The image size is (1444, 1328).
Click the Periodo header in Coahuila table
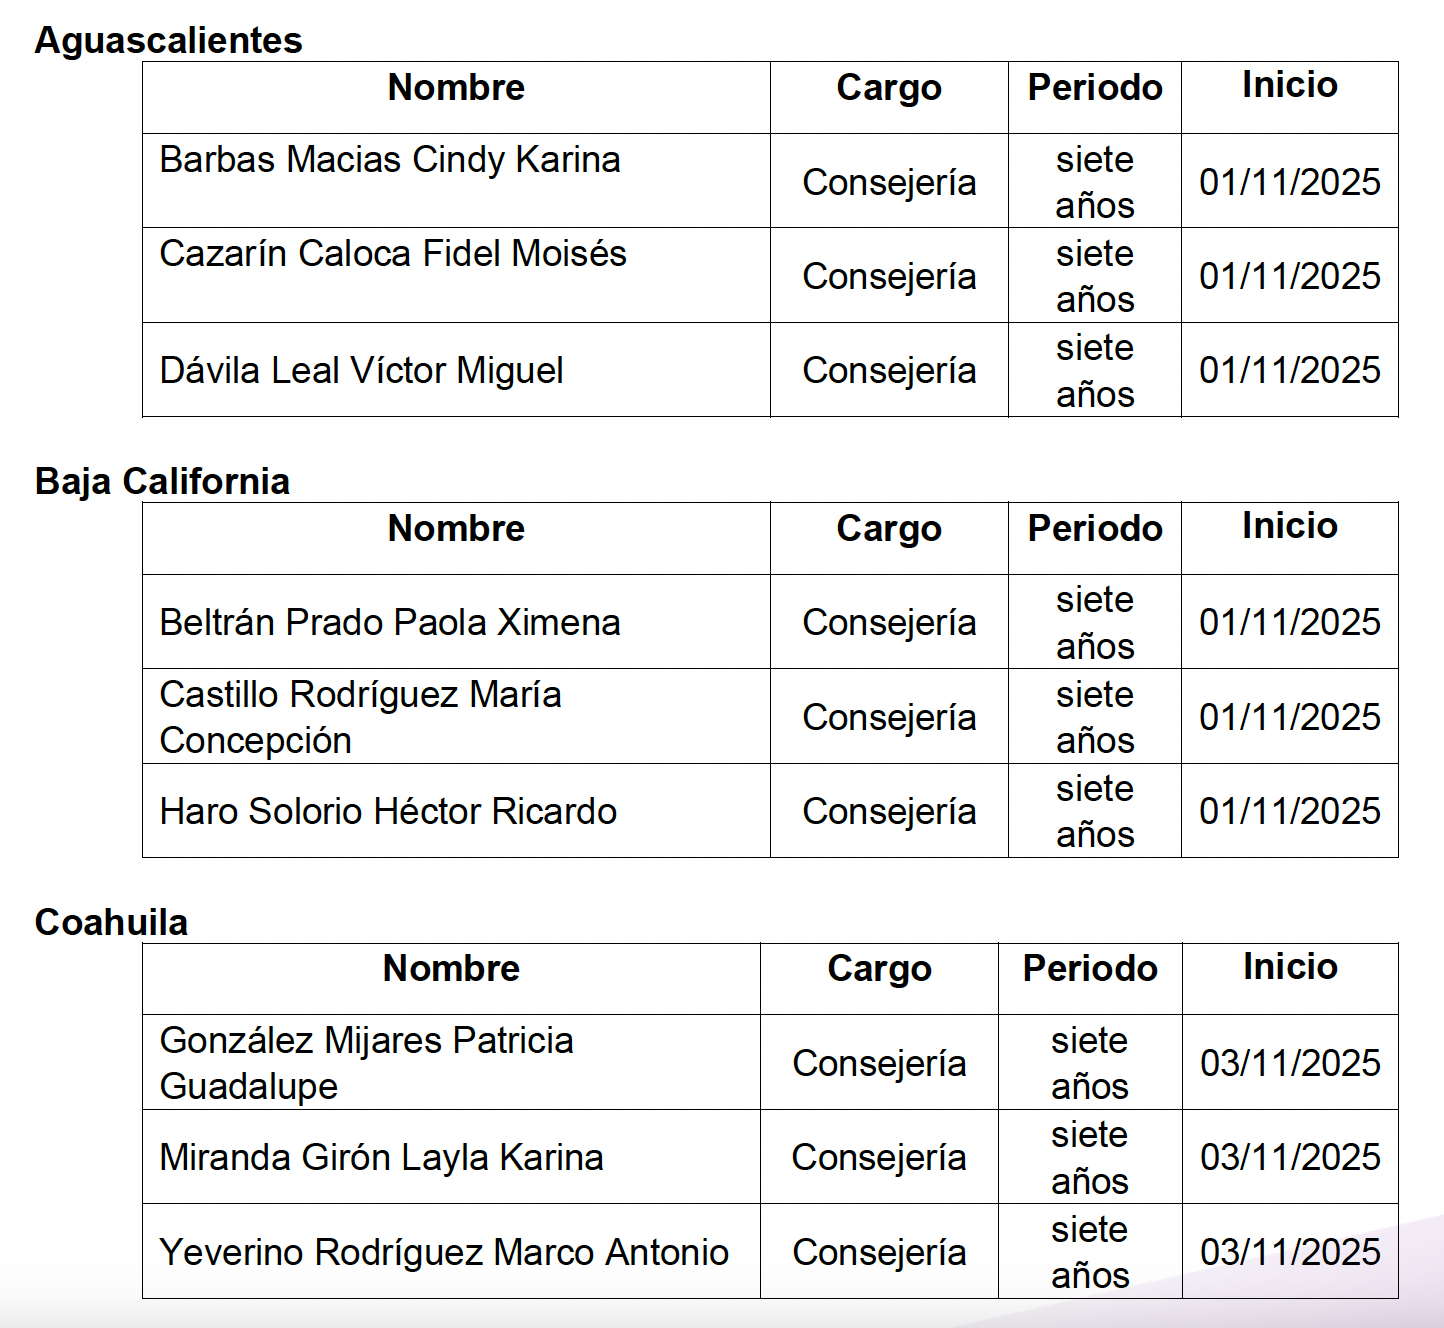click(1090, 969)
